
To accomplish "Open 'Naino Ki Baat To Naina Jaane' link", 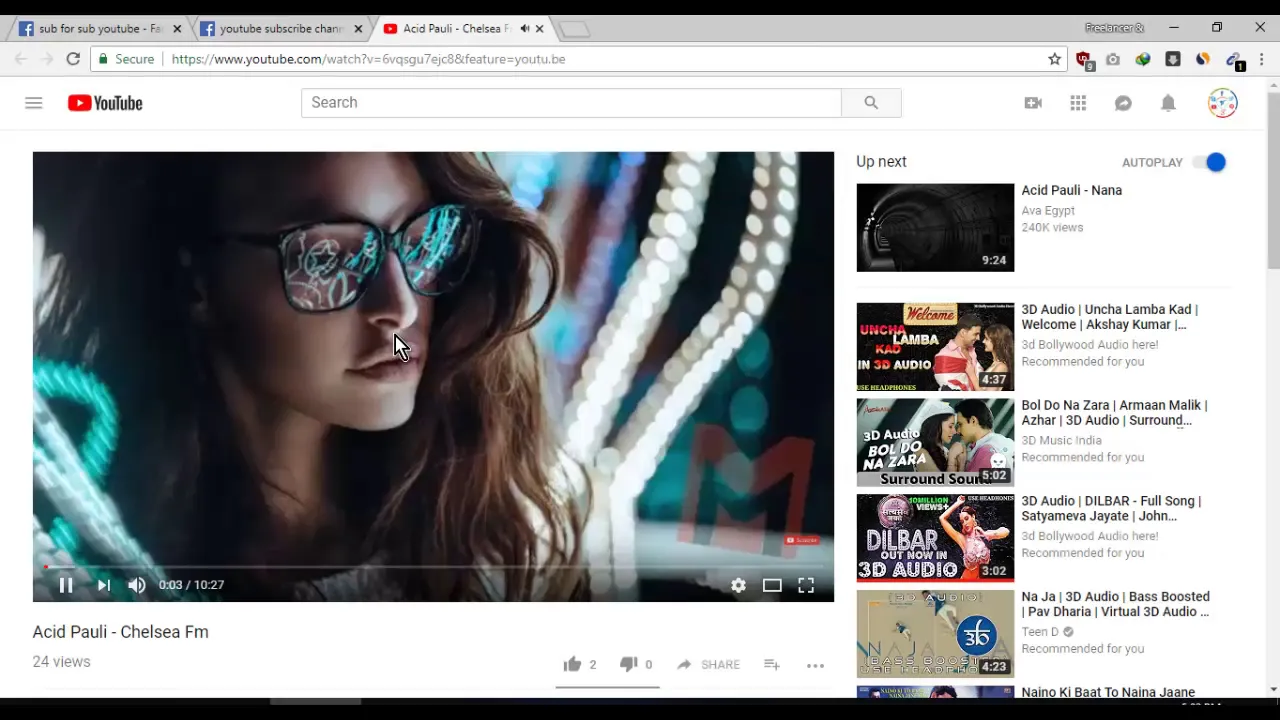I will point(1107,692).
